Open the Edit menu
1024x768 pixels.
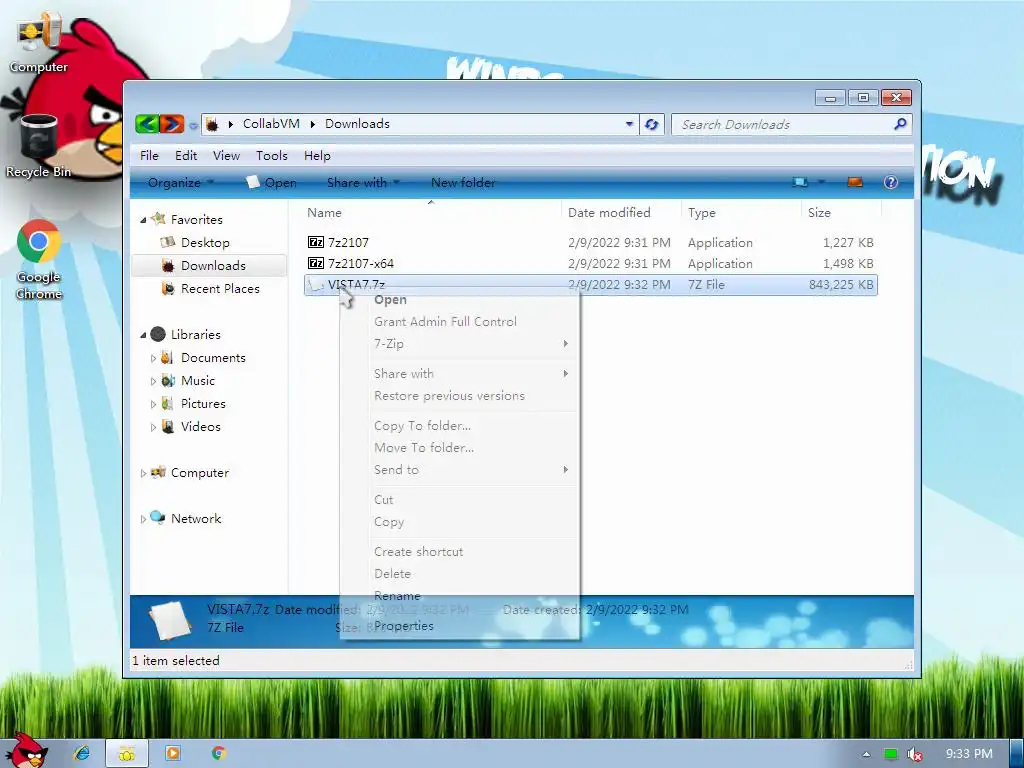point(185,155)
